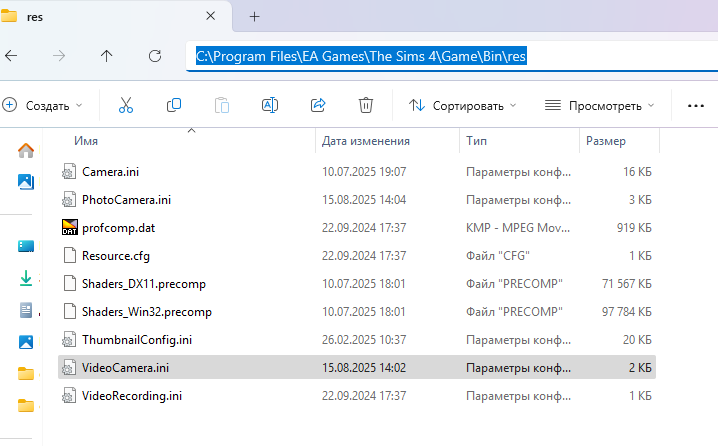This screenshot has height=446, width=718.
Task: Click the profcomp.dat DAT icon
Action: pos(70,228)
